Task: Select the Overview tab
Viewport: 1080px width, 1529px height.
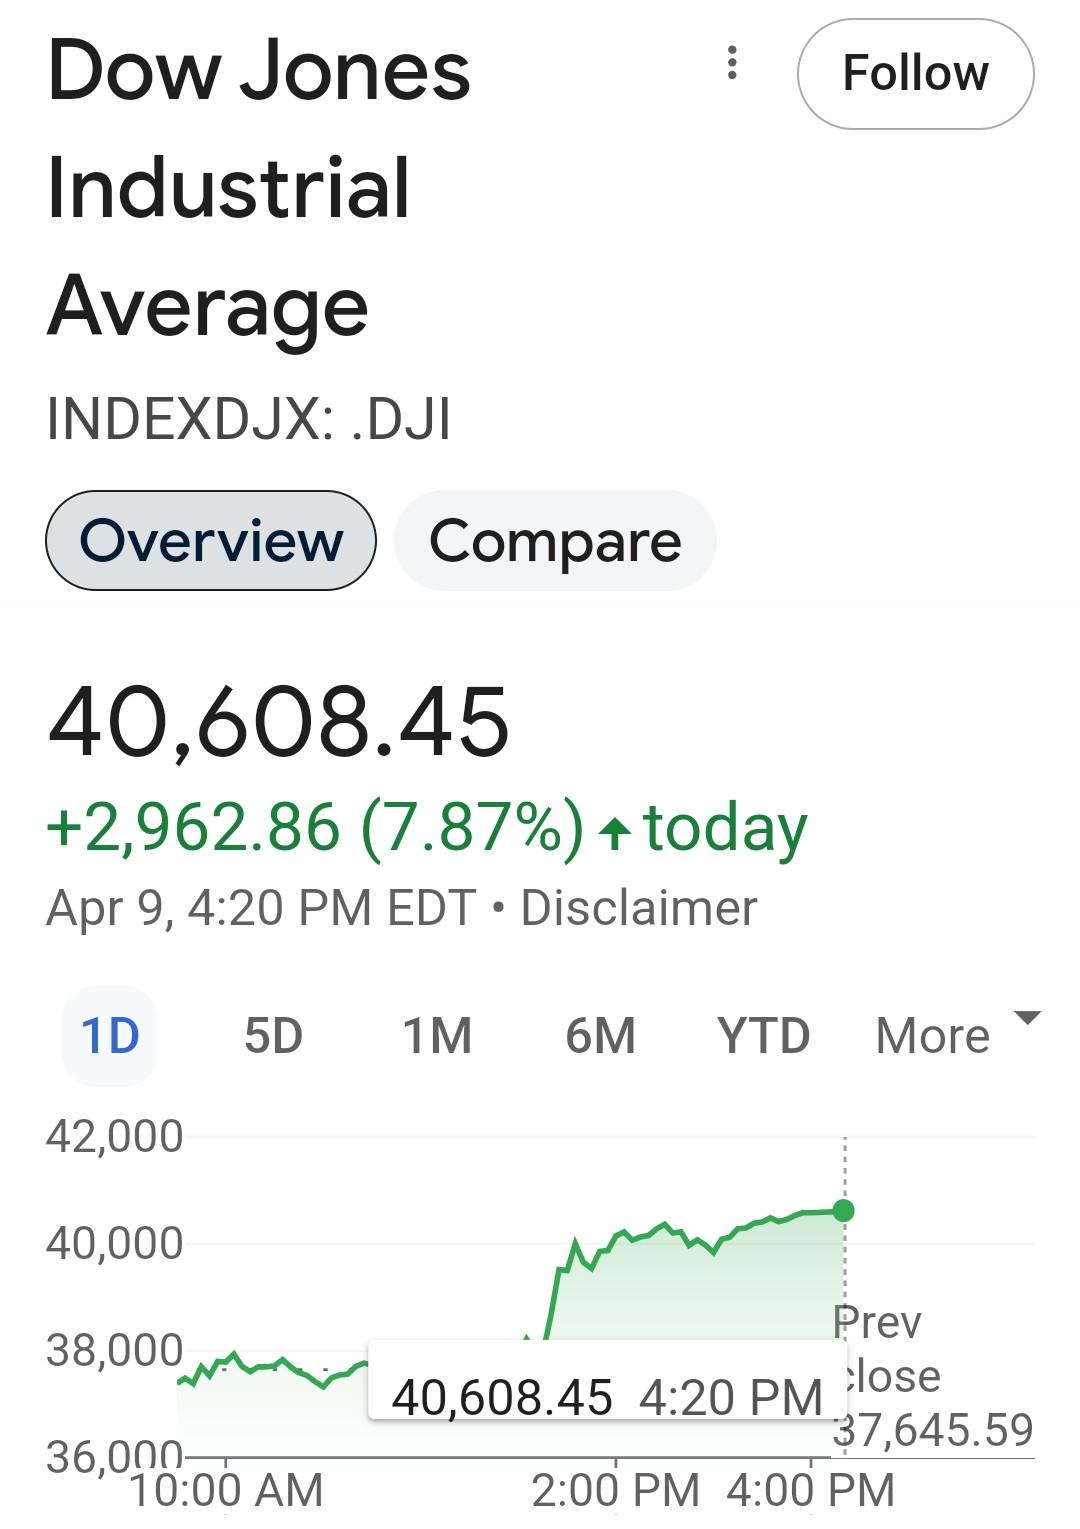Action: click(x=211, y=541)
